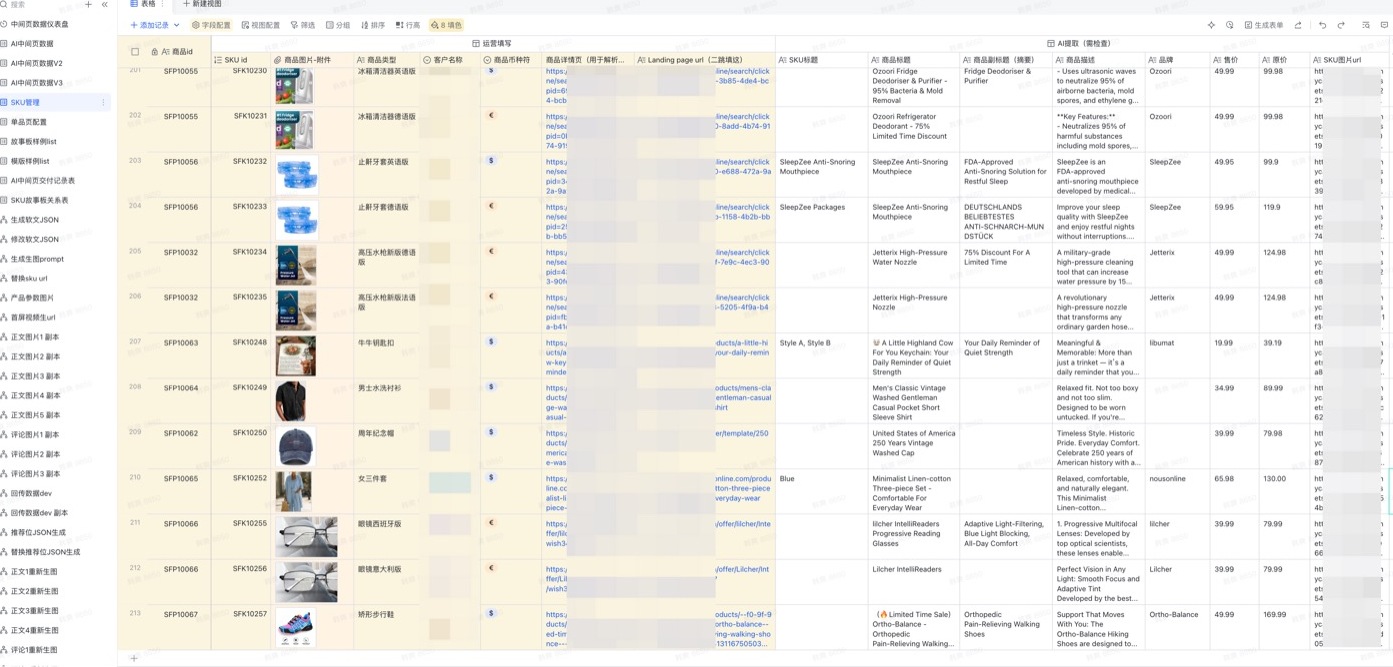Open landing page link in row SFK10249

(x=742, y=397)
